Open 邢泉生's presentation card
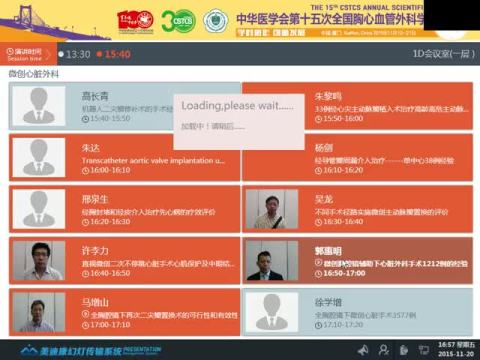480x360 pixels. coord(124,209)
